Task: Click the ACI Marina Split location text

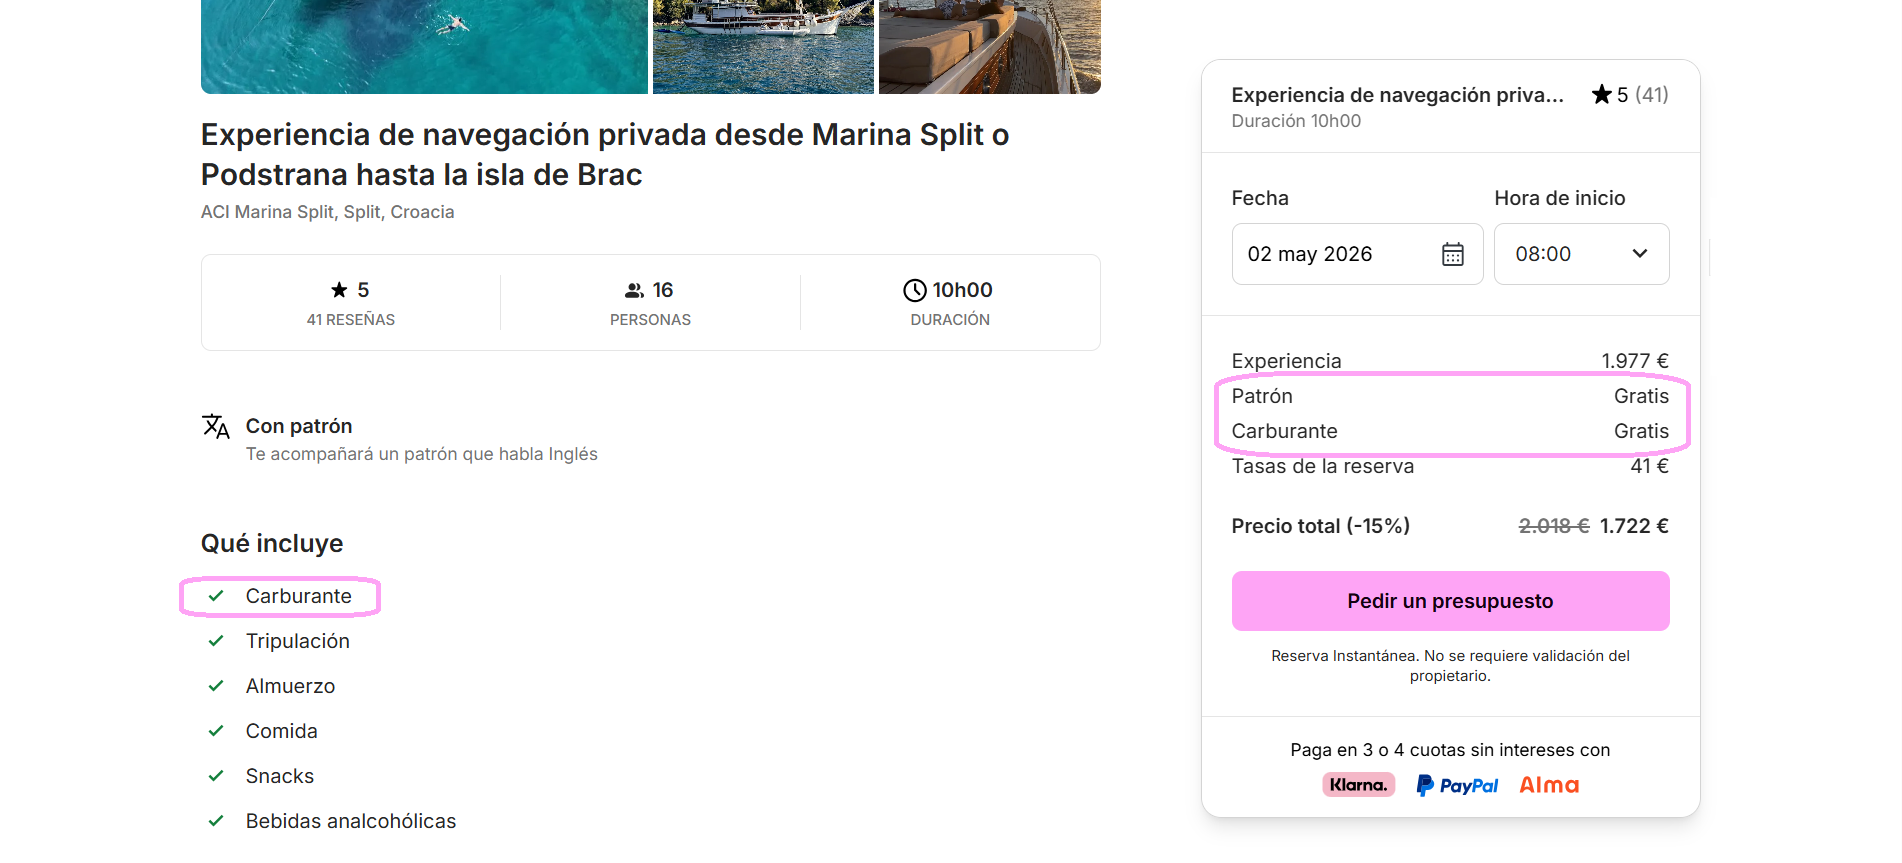Action: click(x=327, y=212)
